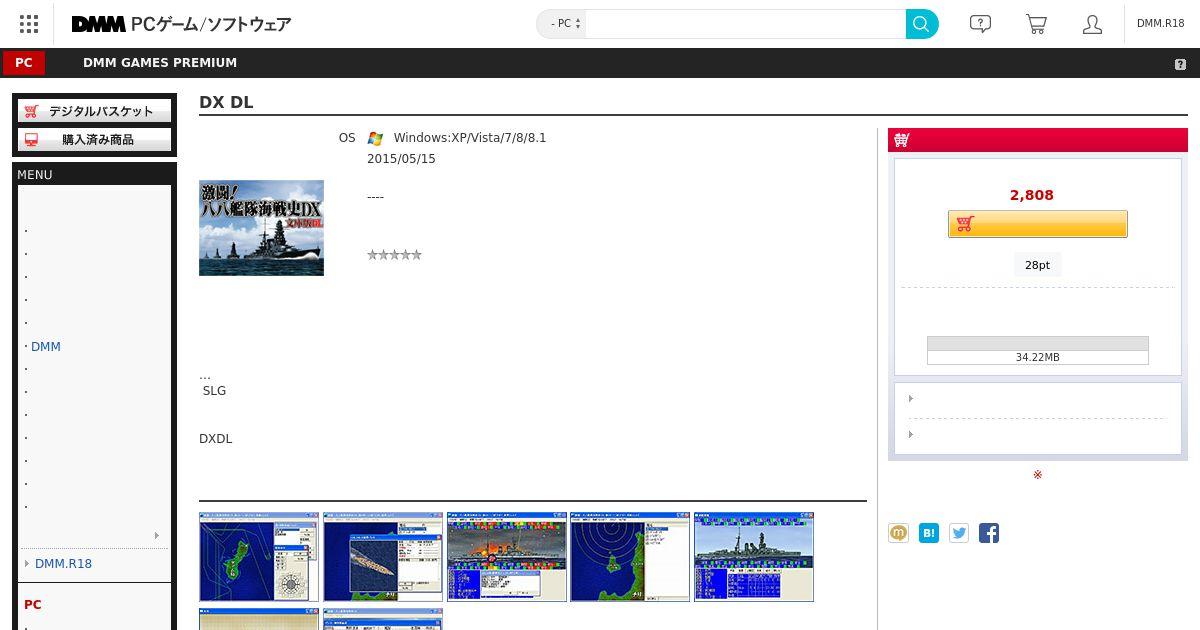The width and height of the screenshot is (1200, 630).
Task: Click the search magnifier button
Action: 922,24
